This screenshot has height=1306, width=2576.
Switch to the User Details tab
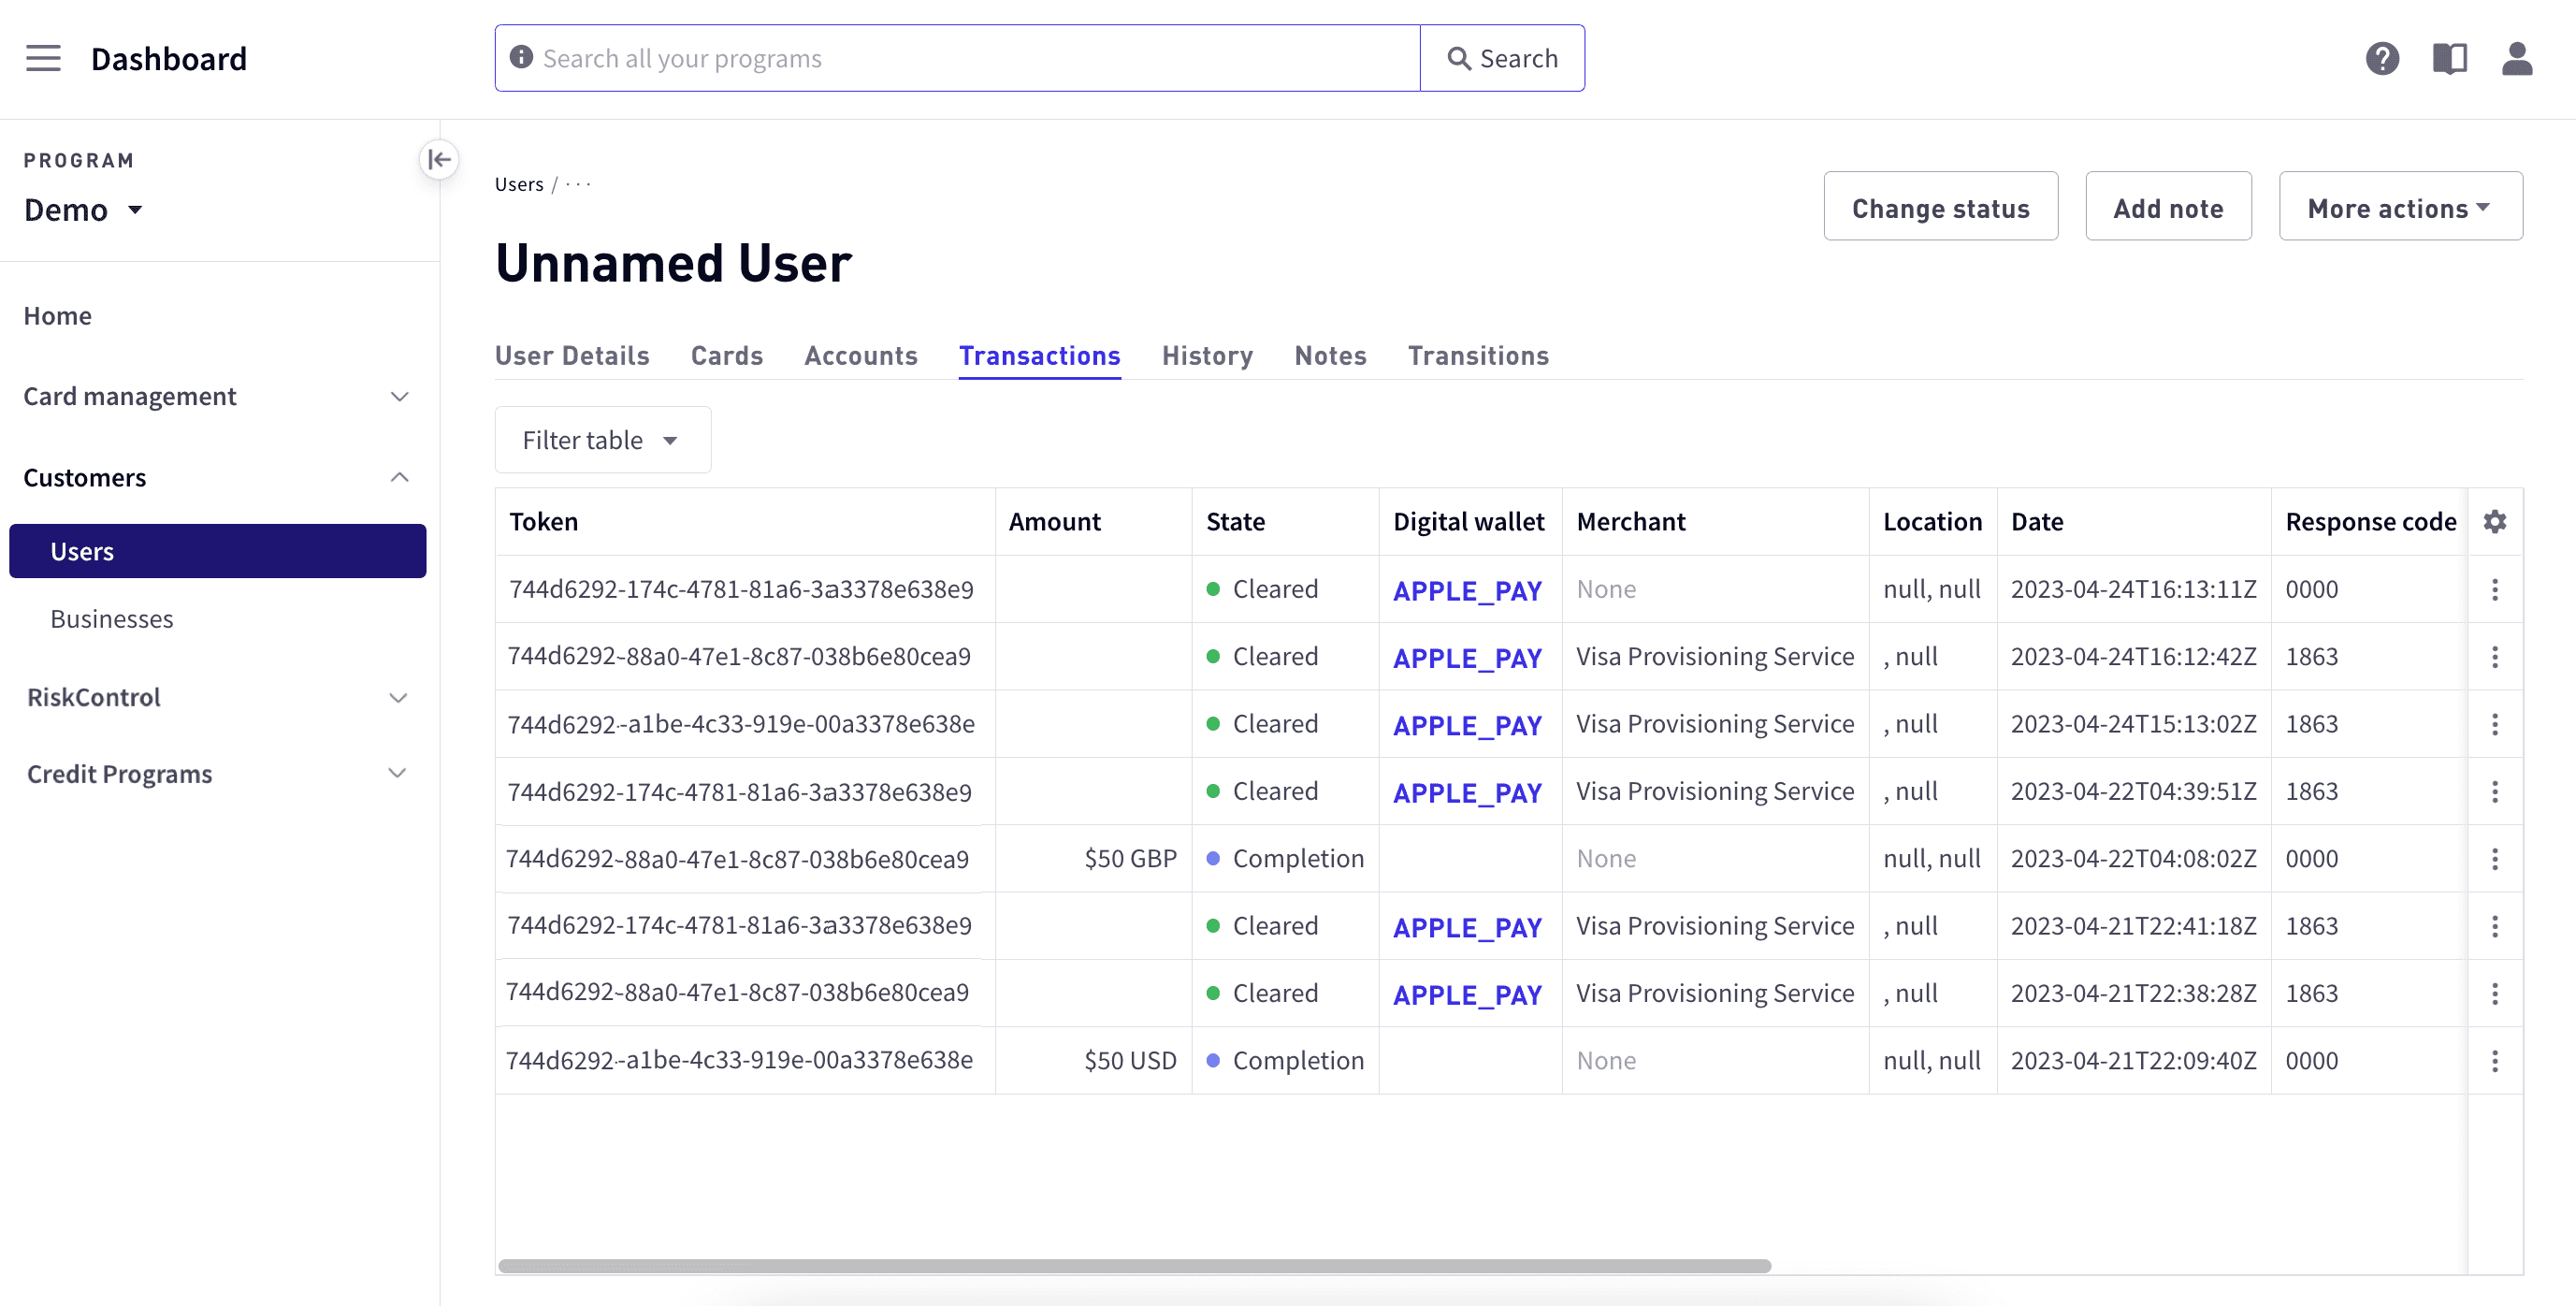coord(572,355)
